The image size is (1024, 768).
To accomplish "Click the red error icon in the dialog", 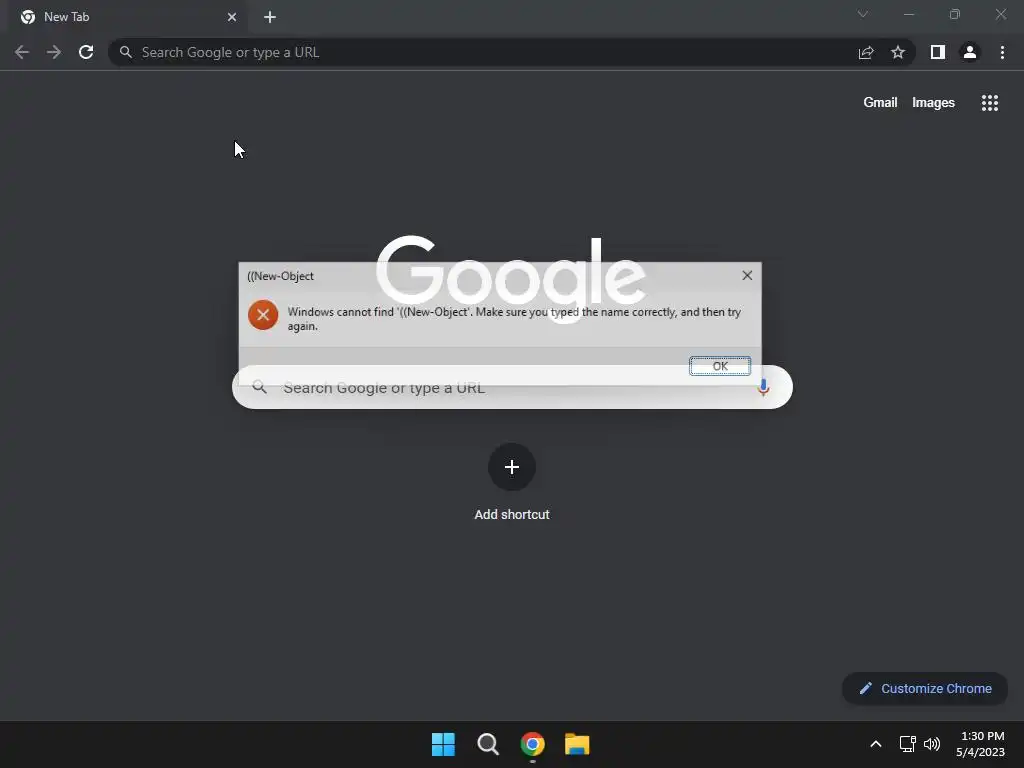I will pos(263,315).
